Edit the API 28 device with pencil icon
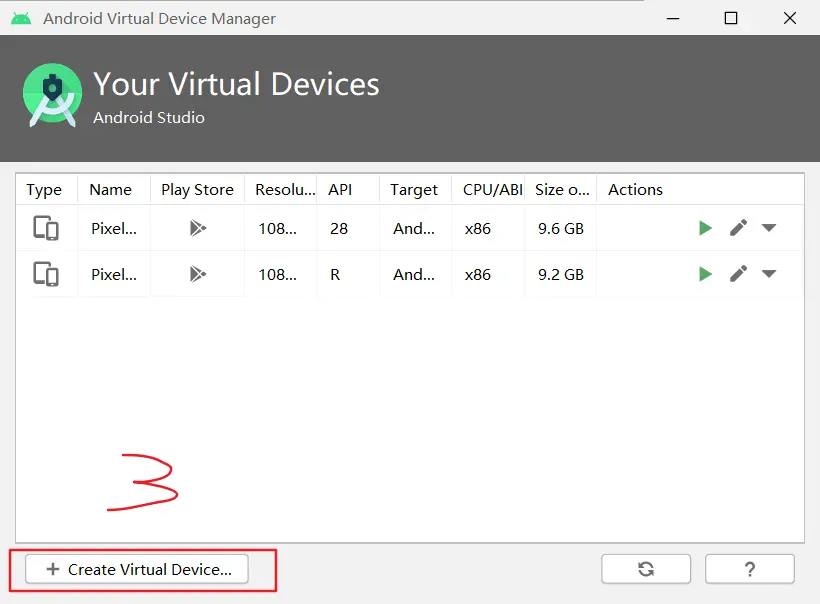 (x=738, y=228)
